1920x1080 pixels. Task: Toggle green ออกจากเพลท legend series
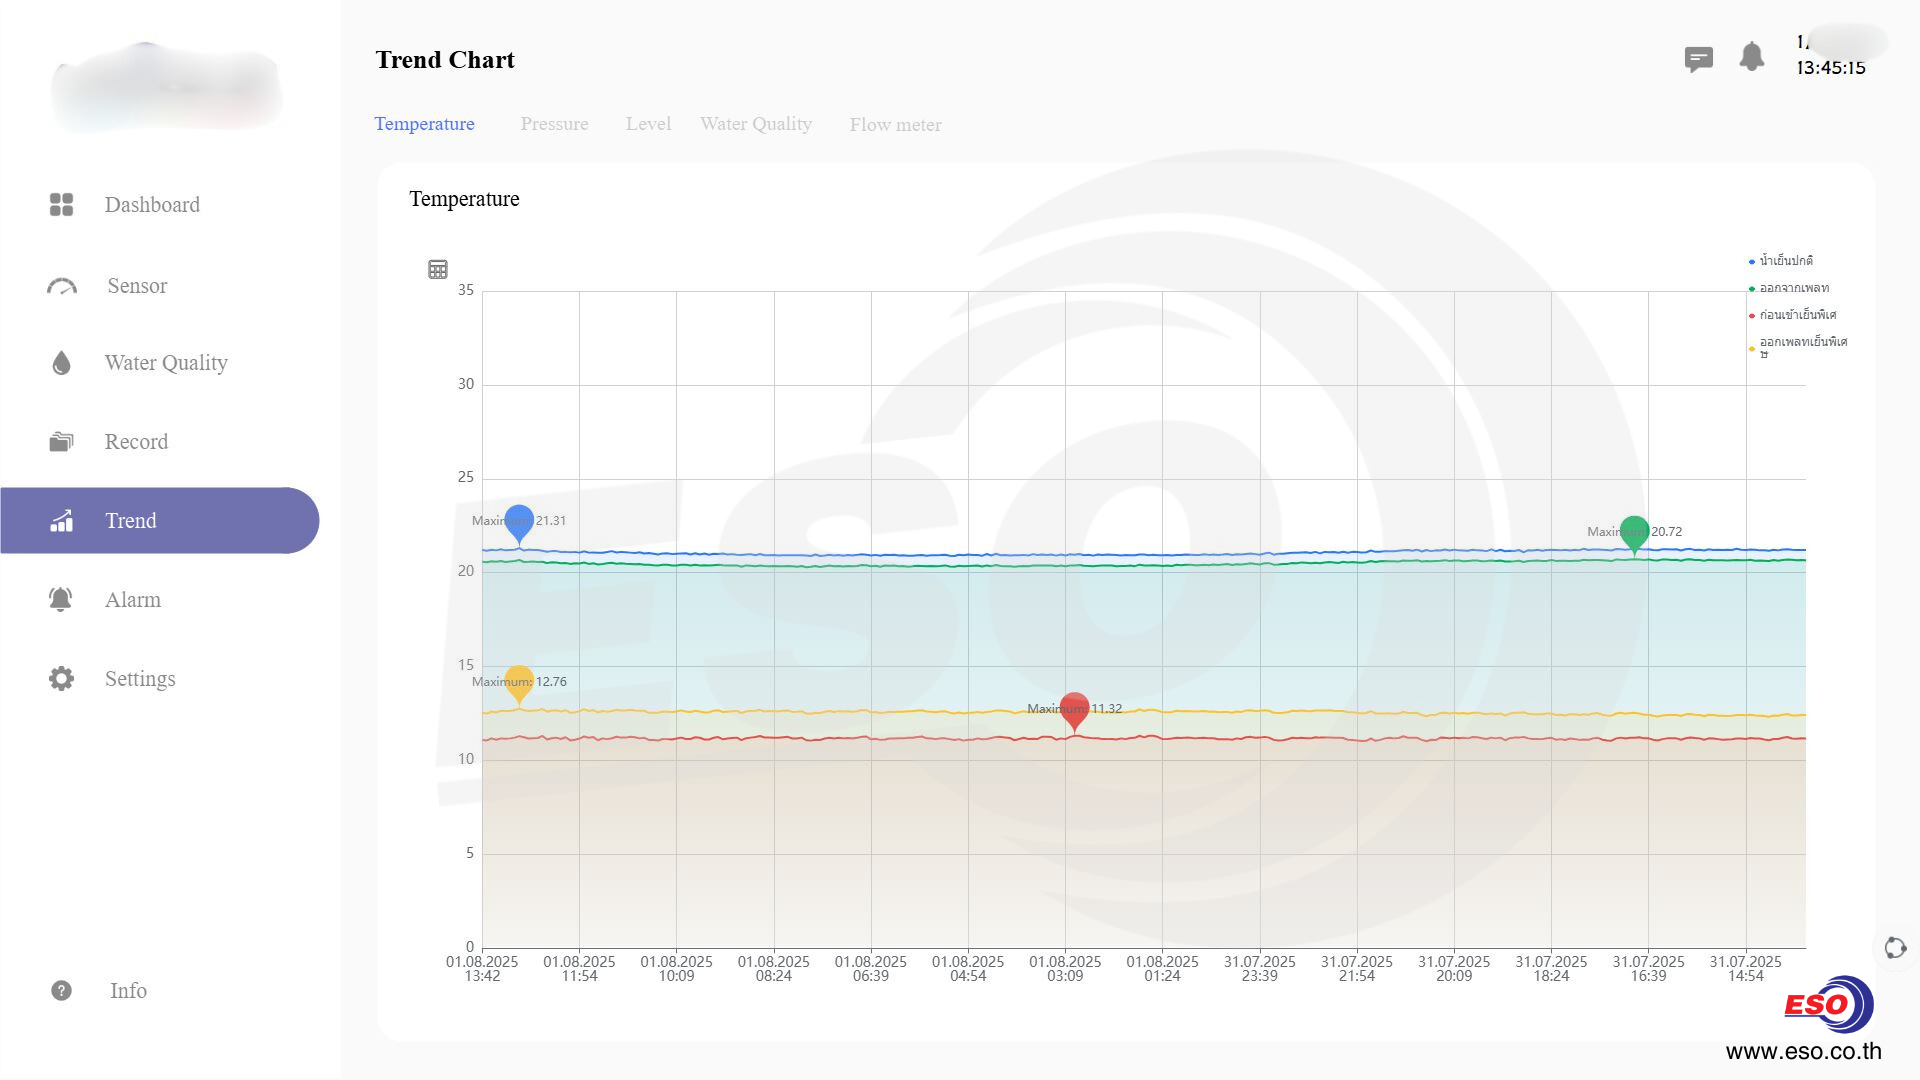pyautogui.click(x=1793, y=288)
